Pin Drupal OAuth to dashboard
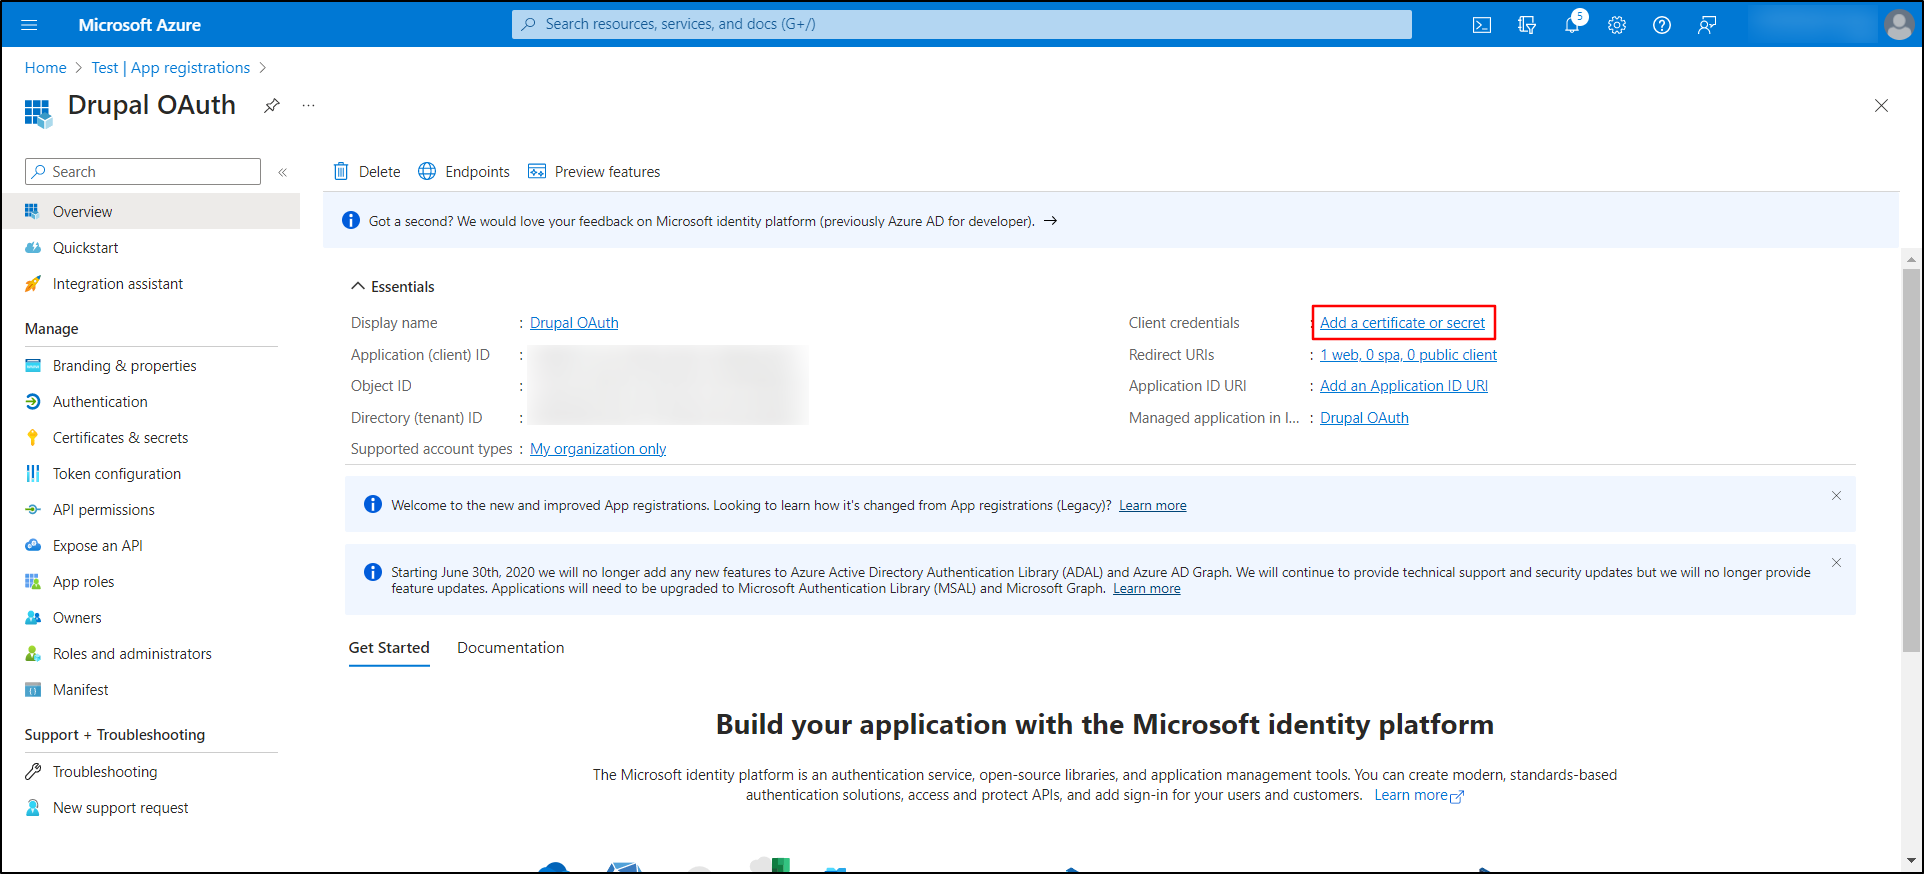The image size is (1924, 874). tap(272, 105)
